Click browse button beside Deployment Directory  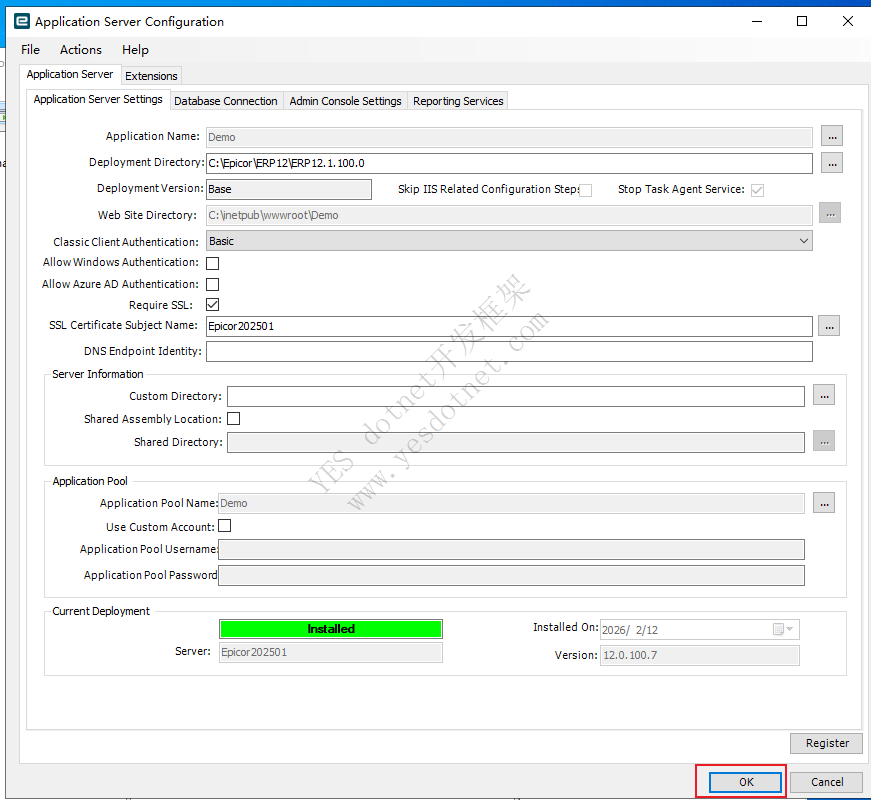(832, 163)
